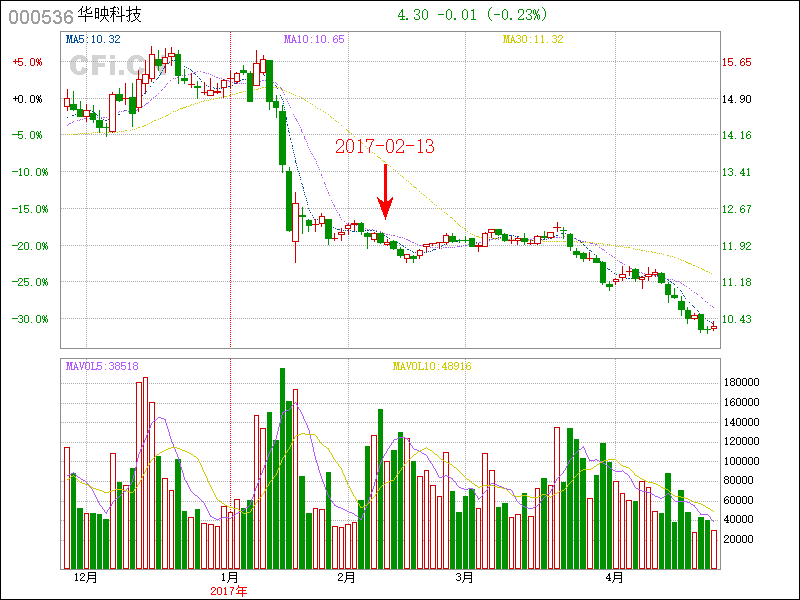Click the 3月 month axis label
Image resolution: width=800 pixels, height=600 pixels.
[x=464, y=577]
